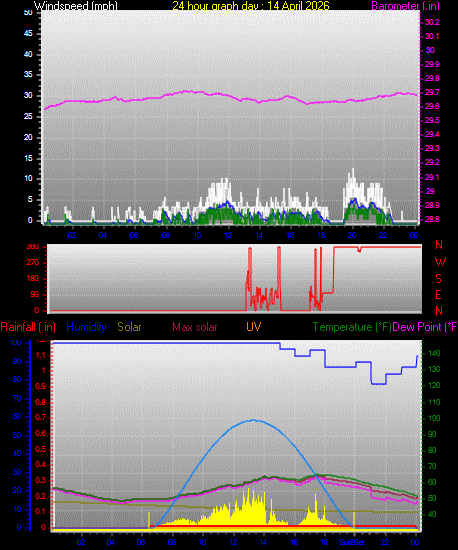
Task: Click the 28.8 barometer scale value
Action: pyautogui.click(x=432, y=219)
